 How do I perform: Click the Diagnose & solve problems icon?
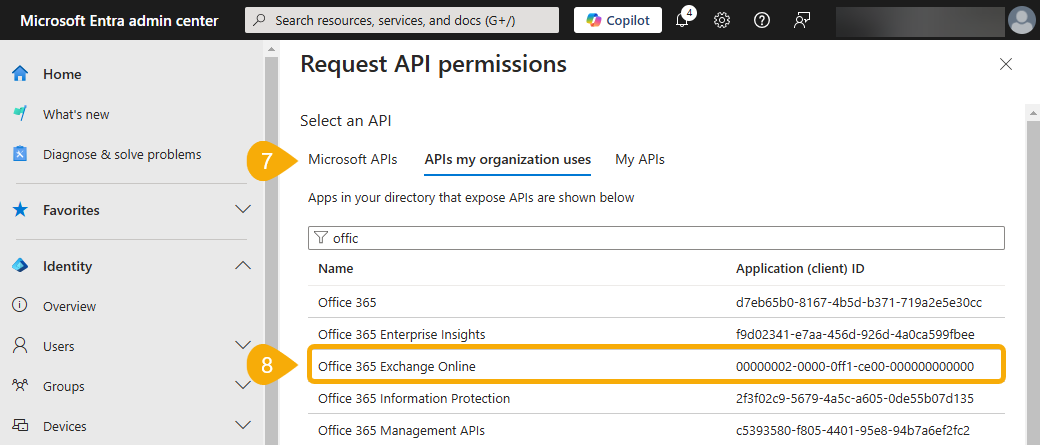point(20,154)
